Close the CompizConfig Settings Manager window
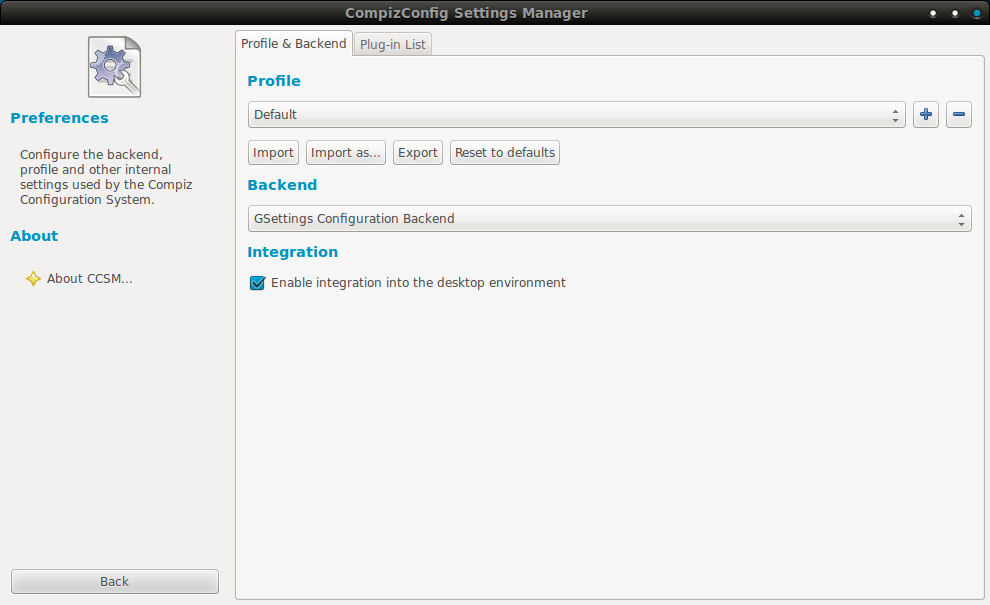This screenshot has height=605, width=990. click(x=976, y=14)
